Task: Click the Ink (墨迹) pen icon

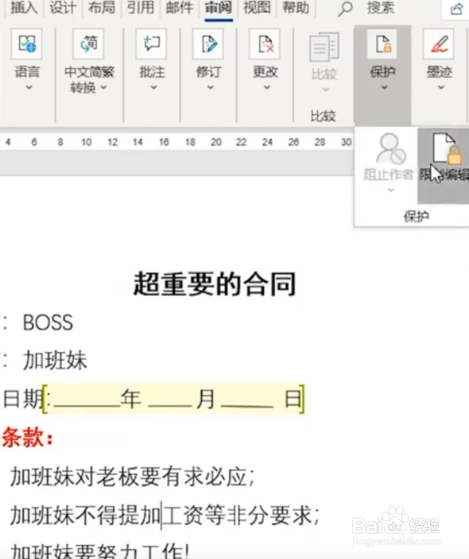Action: click(439, 44)
